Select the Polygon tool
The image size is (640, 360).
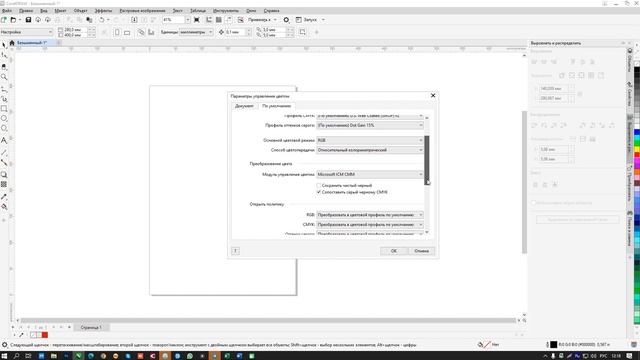(x=4, y=128)
